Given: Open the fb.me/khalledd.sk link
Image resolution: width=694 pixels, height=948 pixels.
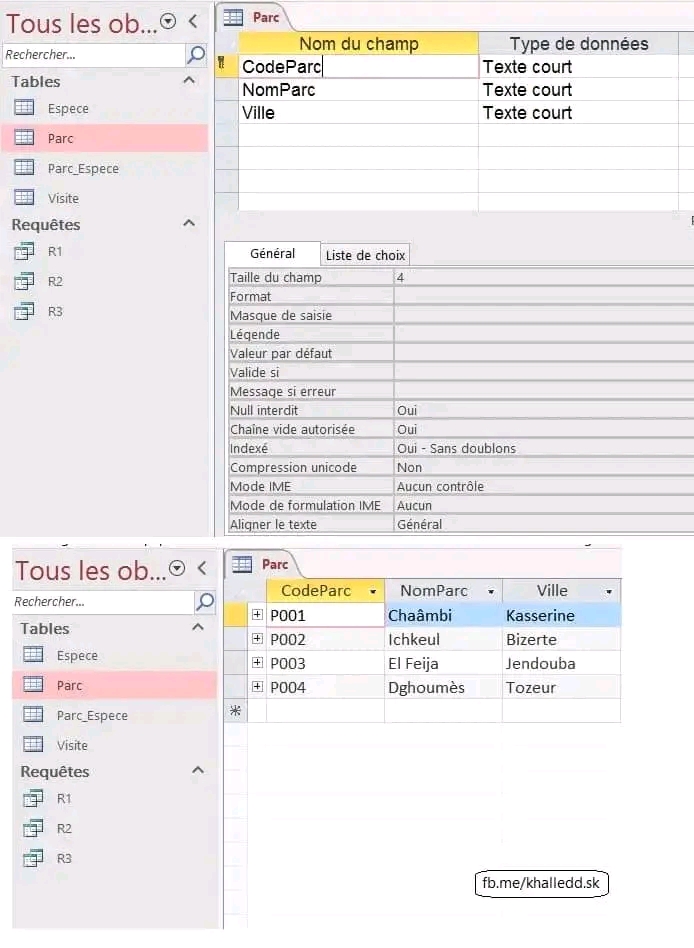Looking at the screenshot, I should 541,884.
